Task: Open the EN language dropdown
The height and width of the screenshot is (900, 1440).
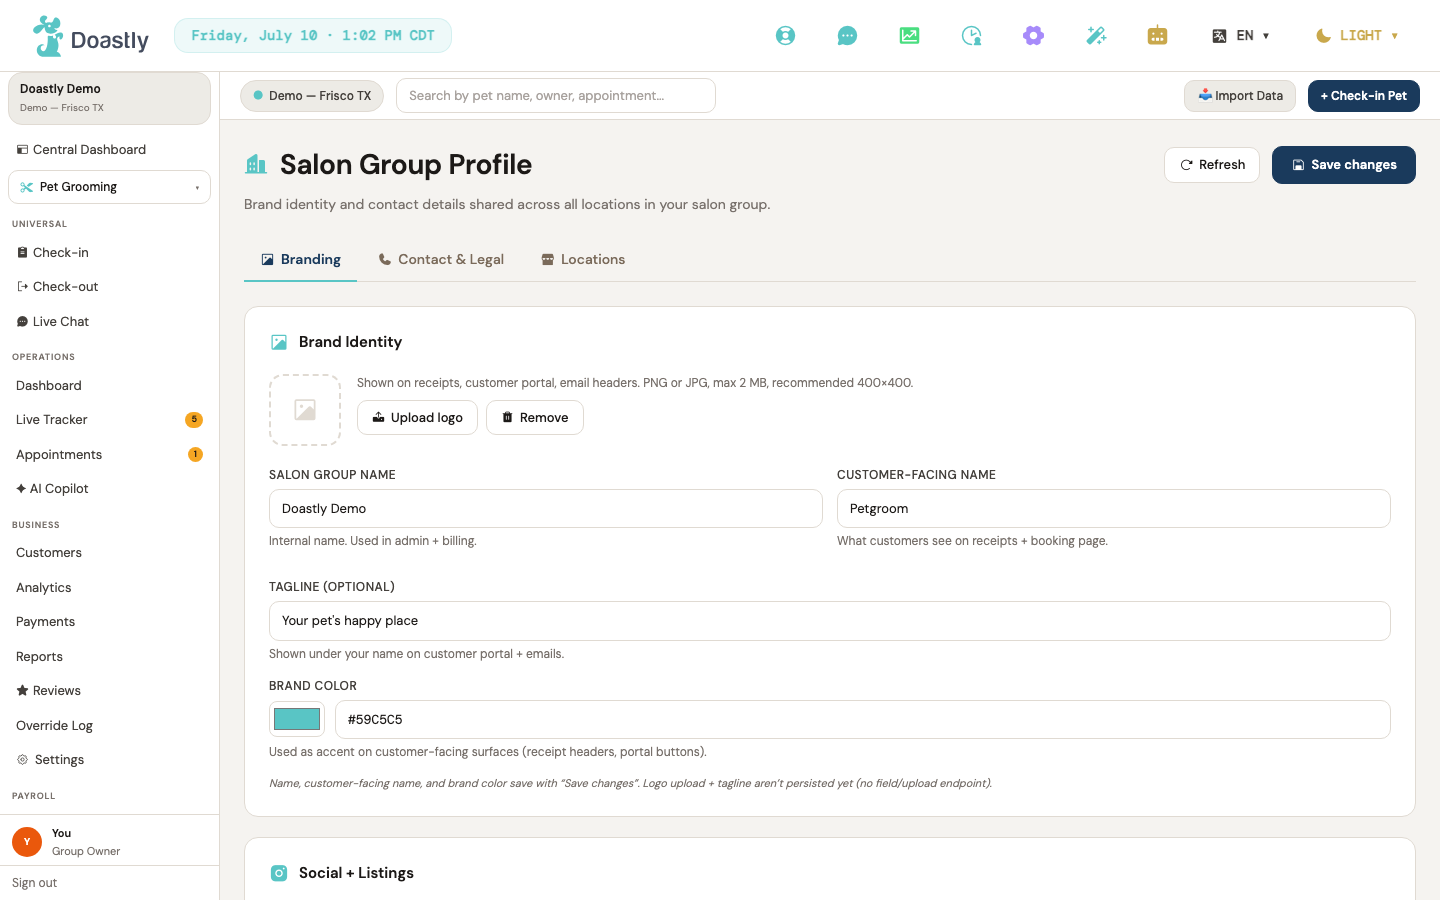Action: pyautogui.click(x=1241, y=36)
